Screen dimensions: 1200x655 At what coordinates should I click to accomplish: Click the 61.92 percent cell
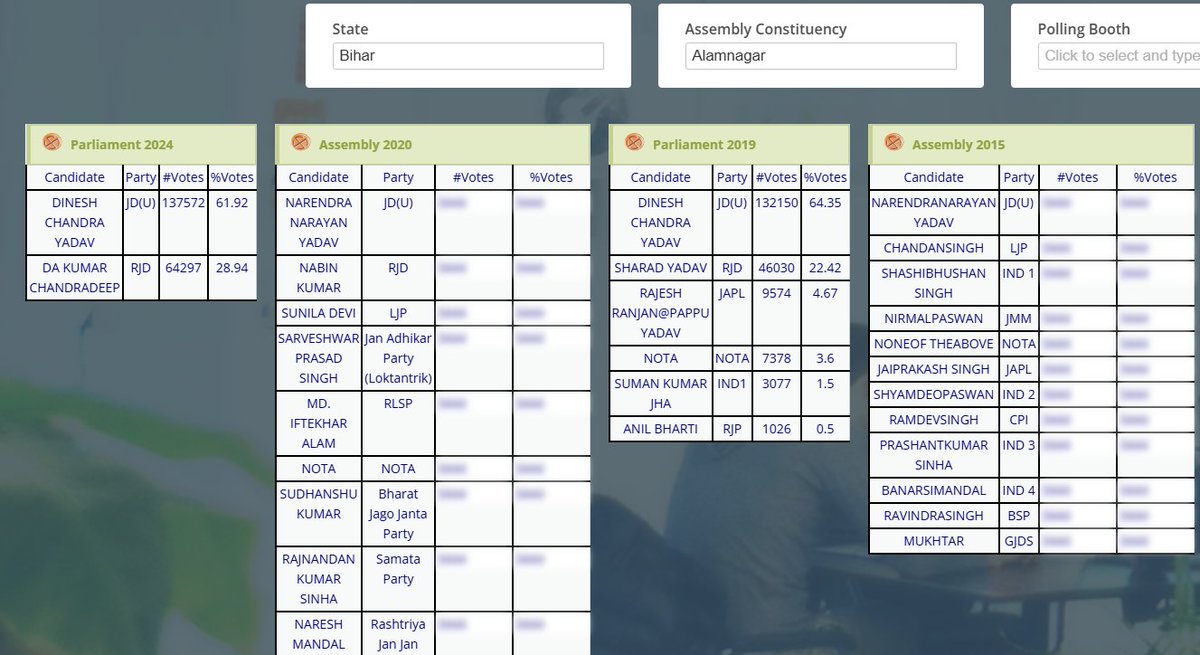coord(232,222)
